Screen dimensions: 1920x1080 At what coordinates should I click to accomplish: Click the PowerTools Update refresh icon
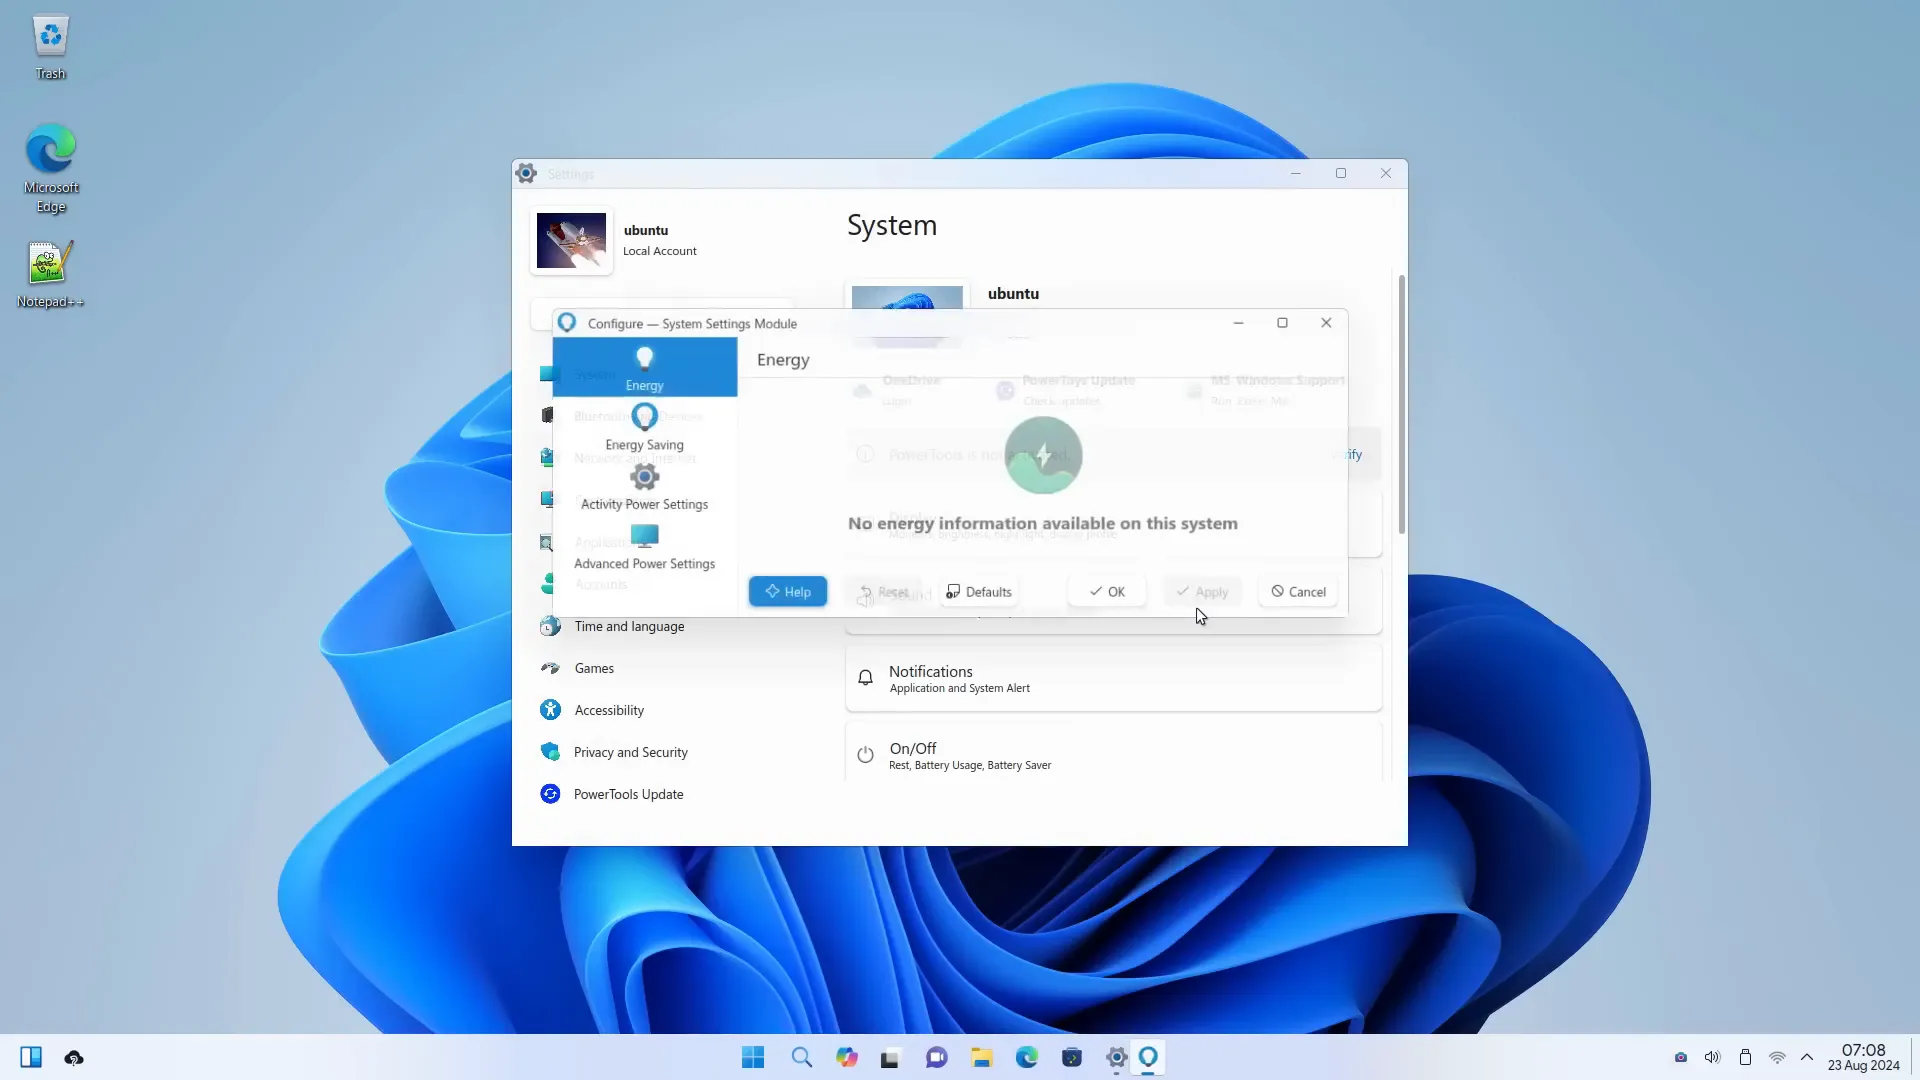tap(550, 794)
